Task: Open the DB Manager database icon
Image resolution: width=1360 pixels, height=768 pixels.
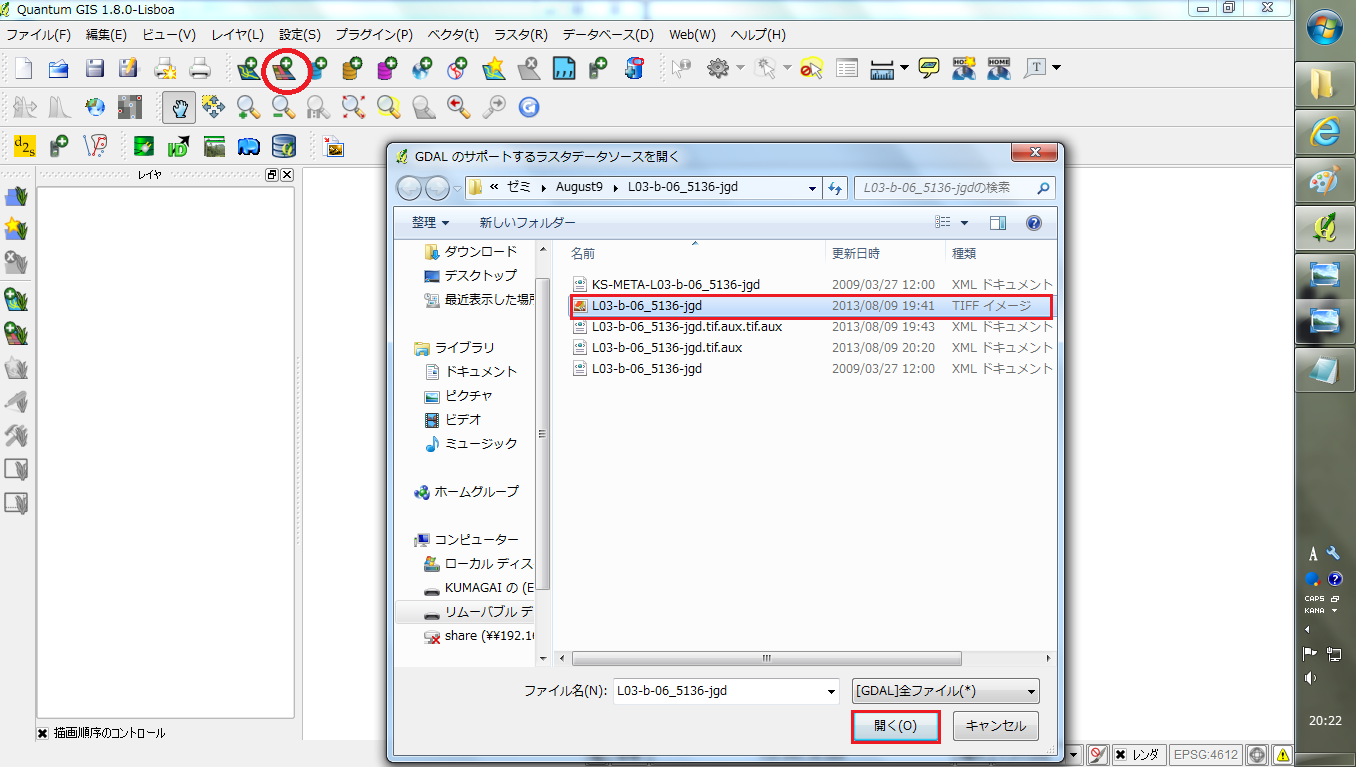Action: click(284, 146)
